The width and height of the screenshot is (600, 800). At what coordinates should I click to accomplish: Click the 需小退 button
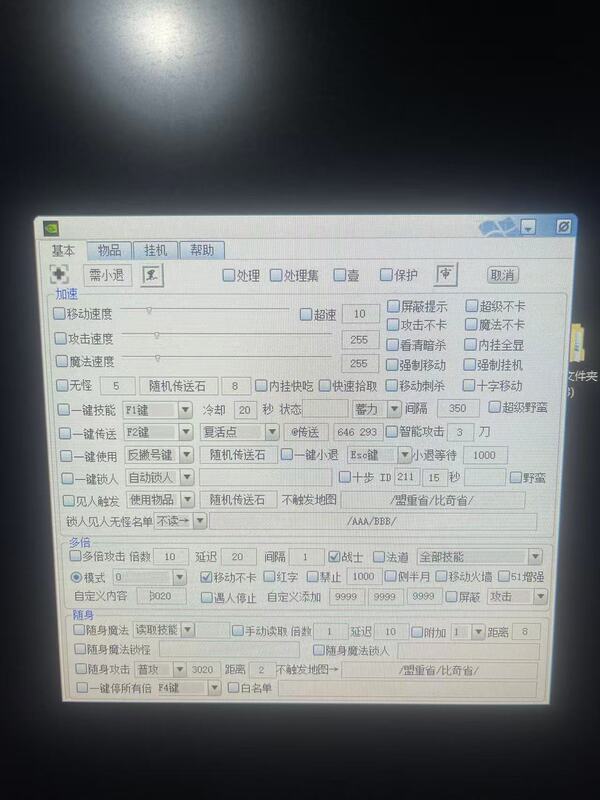(107, 276)
